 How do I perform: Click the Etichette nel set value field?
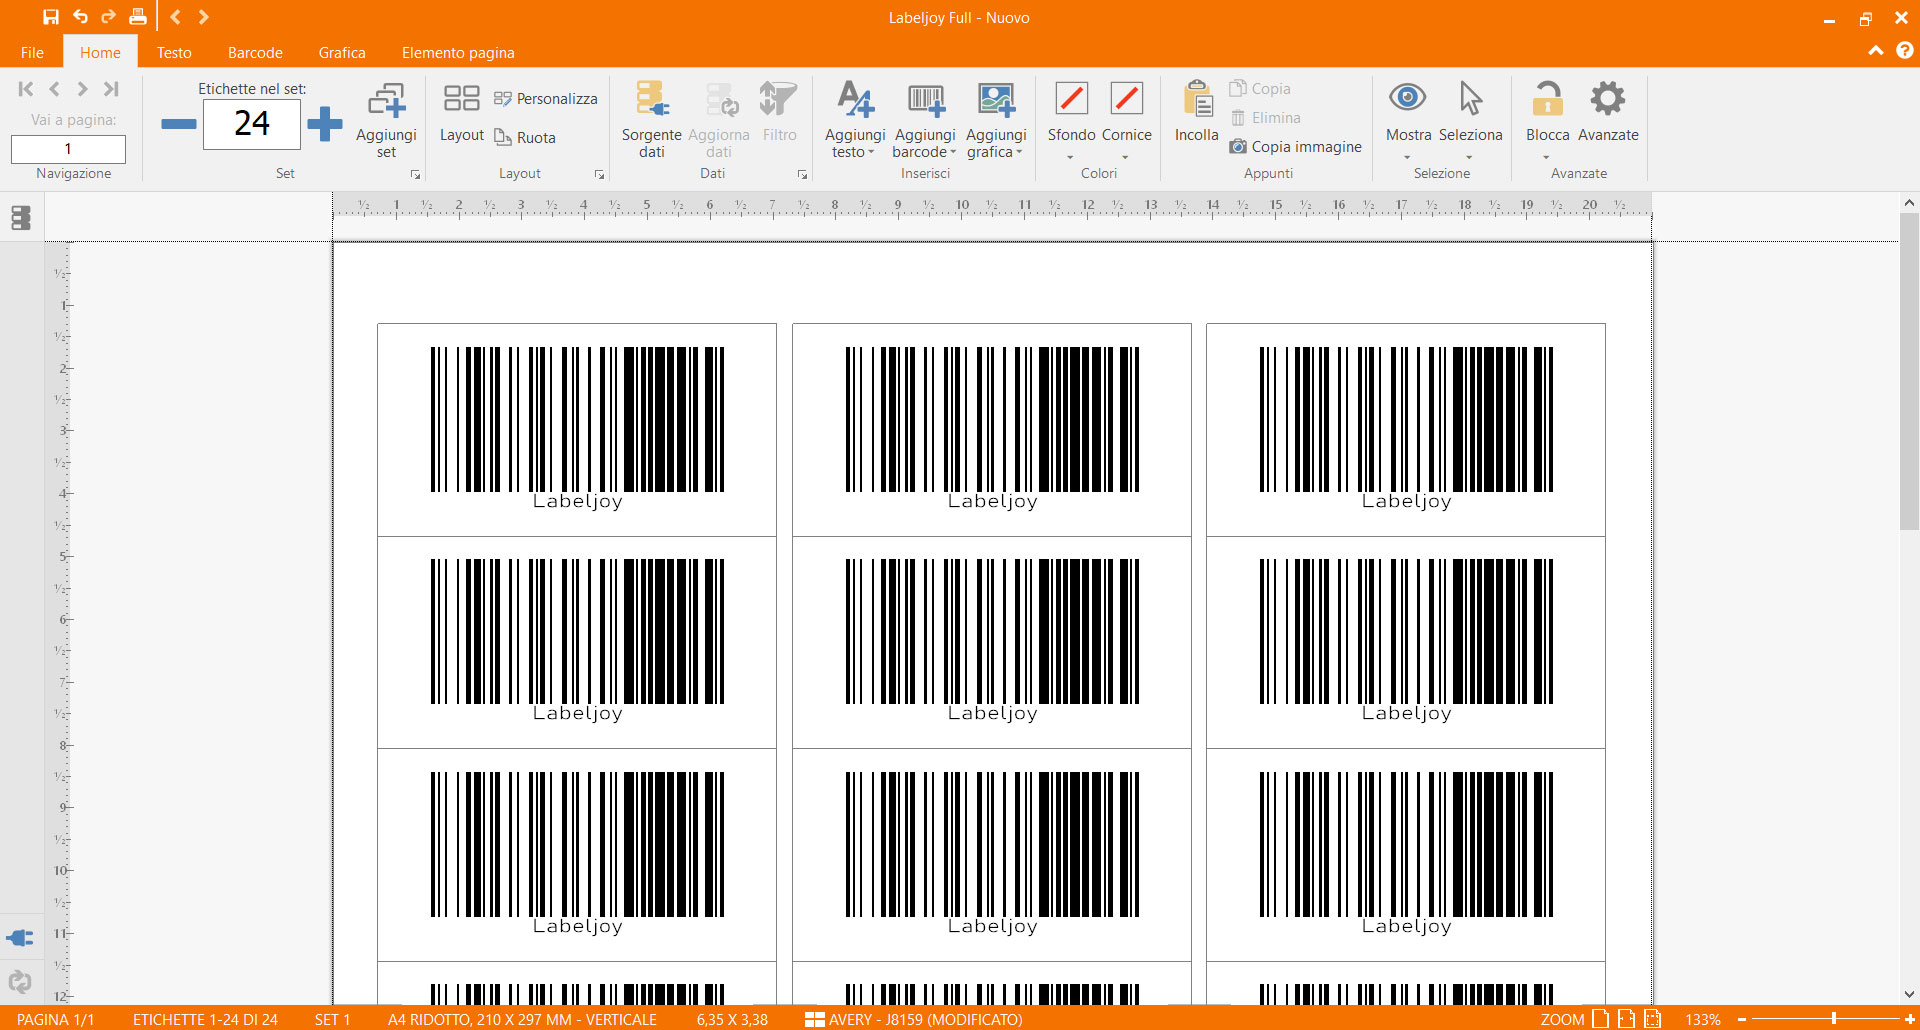252,124
